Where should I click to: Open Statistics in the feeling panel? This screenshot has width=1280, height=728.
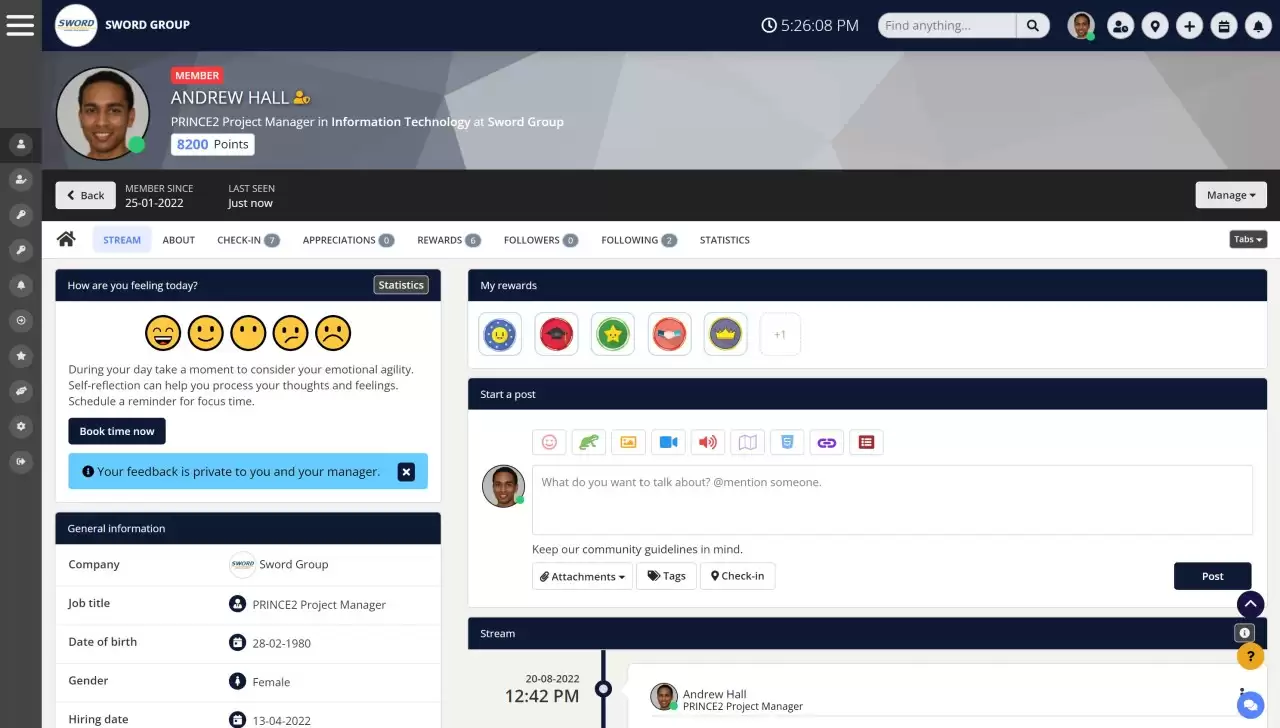point(401,285)
